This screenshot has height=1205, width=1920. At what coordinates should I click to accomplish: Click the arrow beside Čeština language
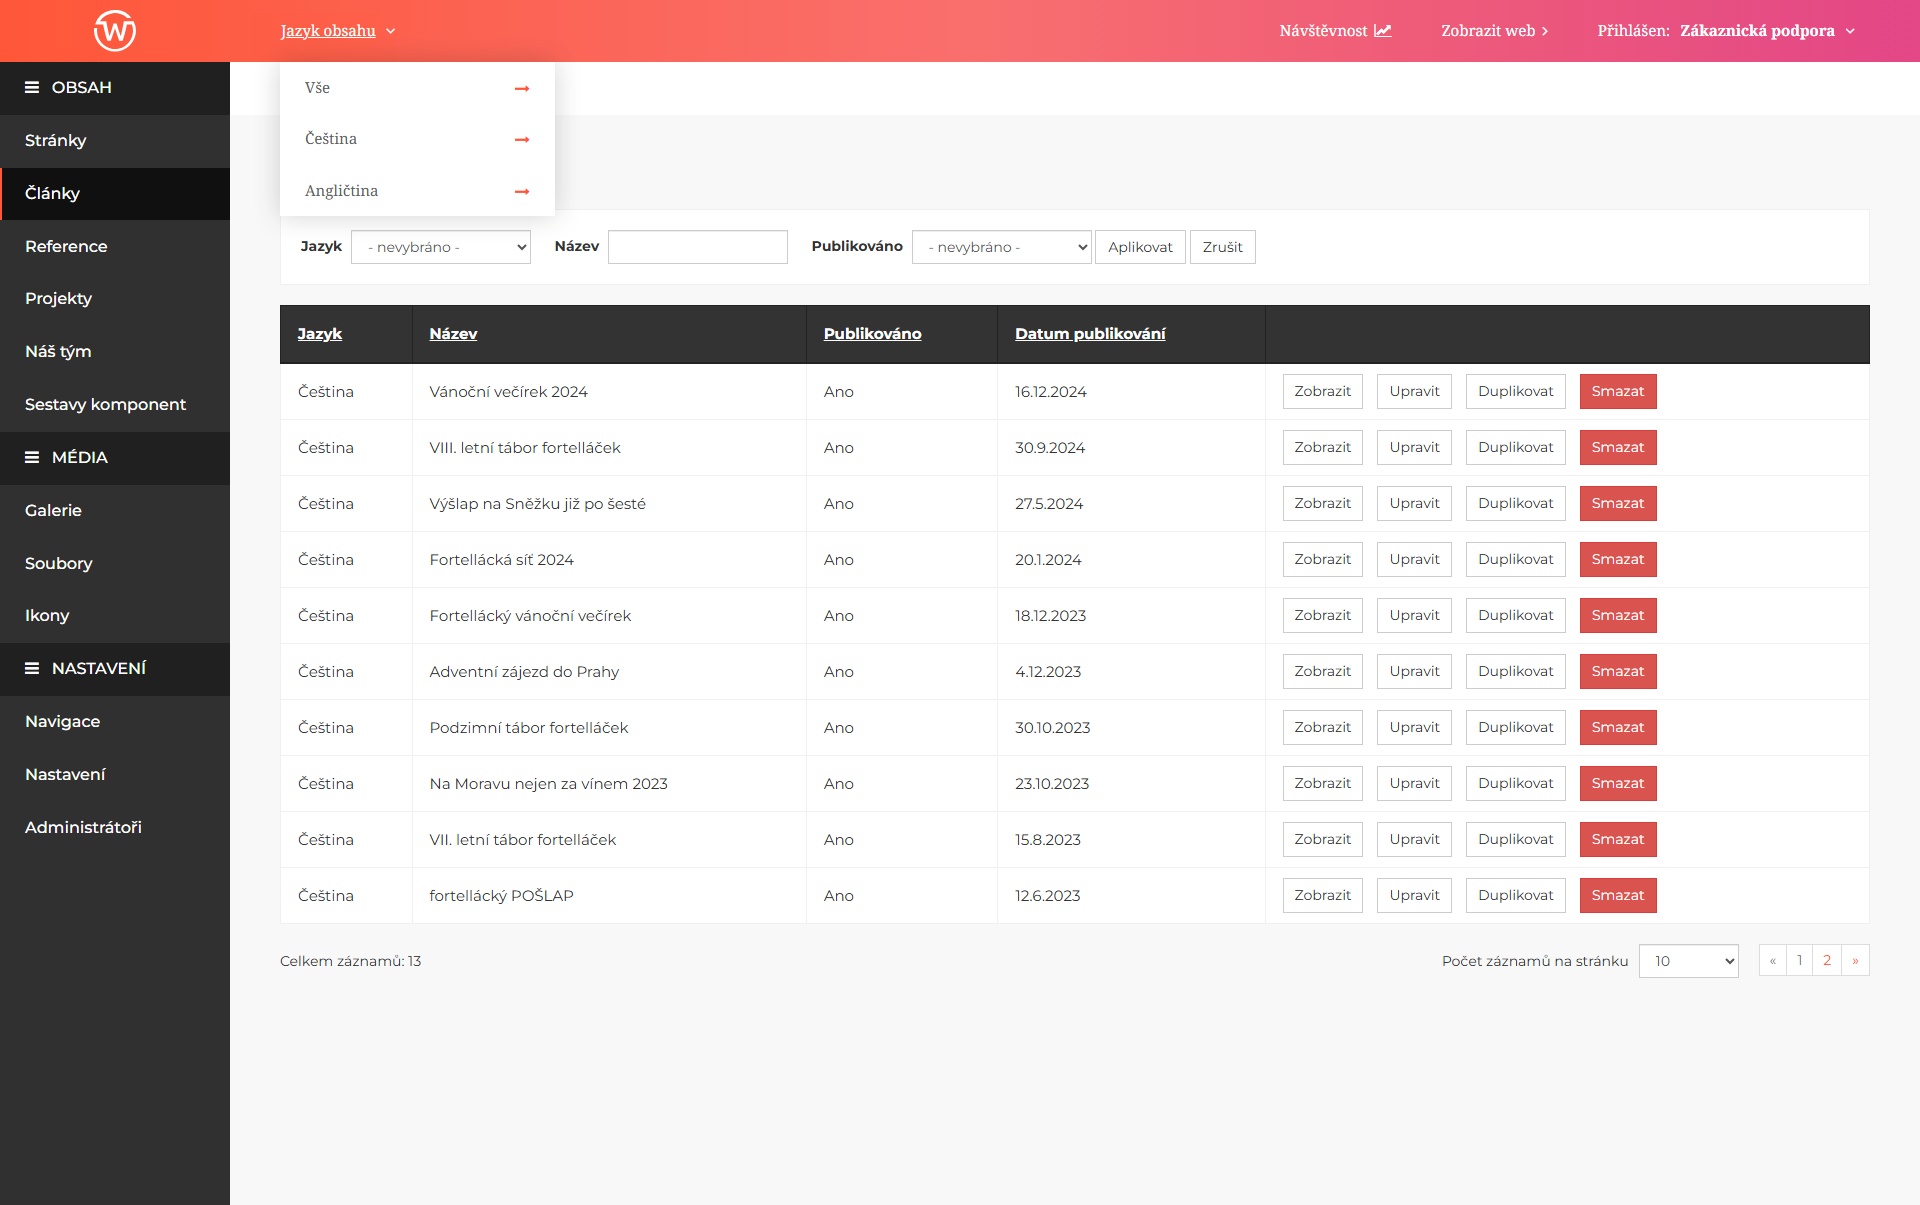(522, 140)
